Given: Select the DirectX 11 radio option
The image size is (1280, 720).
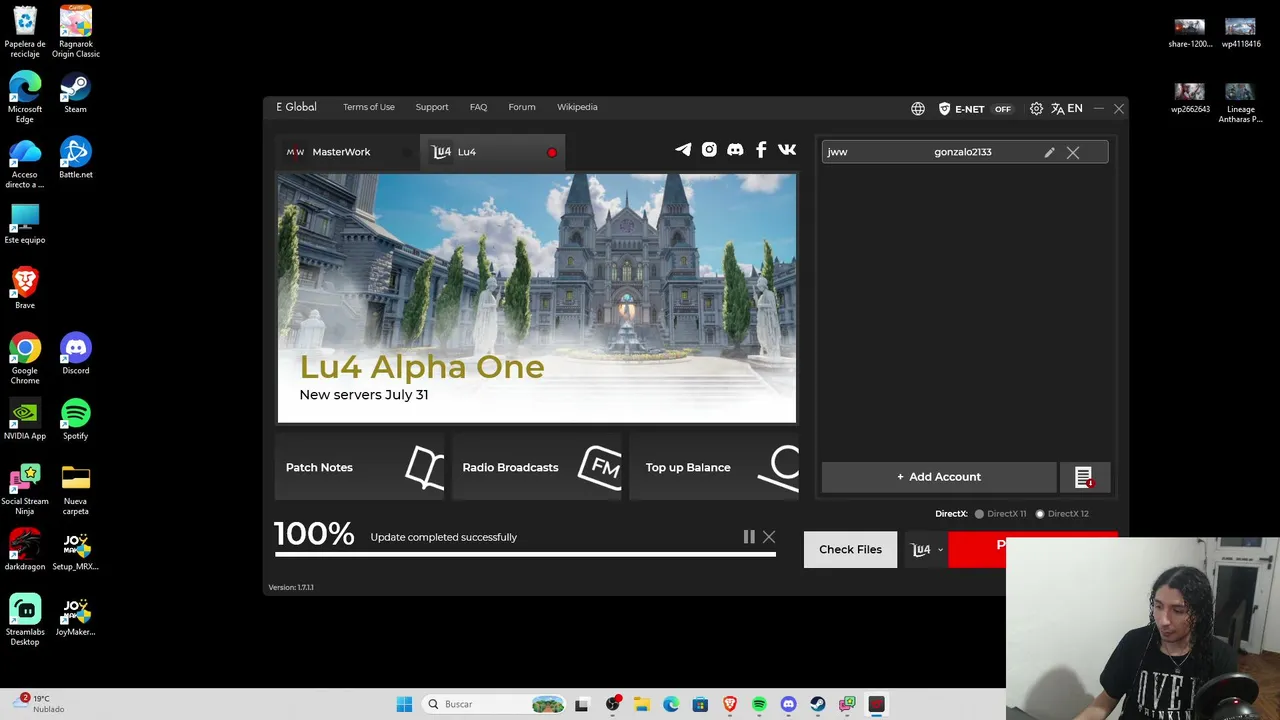Looking at the screenshot, I should pyautogui.click(x=1001, y=514).
